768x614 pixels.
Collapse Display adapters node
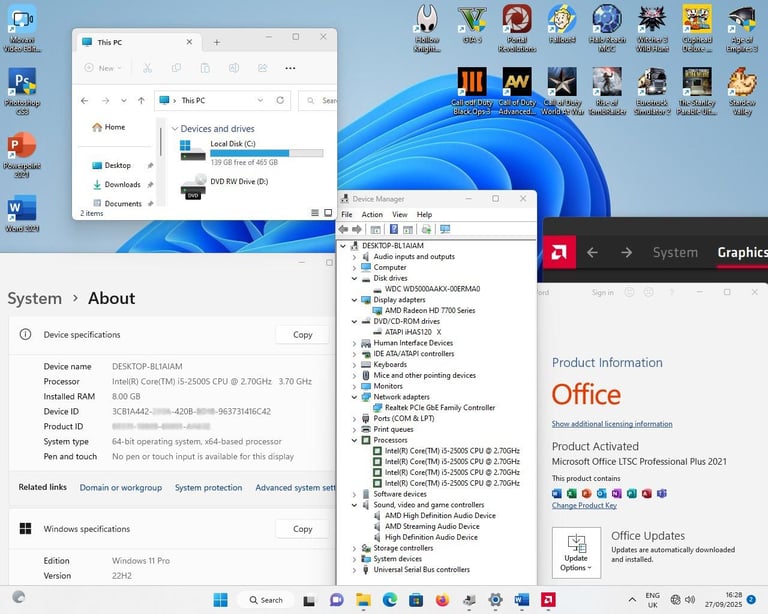pyautogui.click(x=354, y=300)
